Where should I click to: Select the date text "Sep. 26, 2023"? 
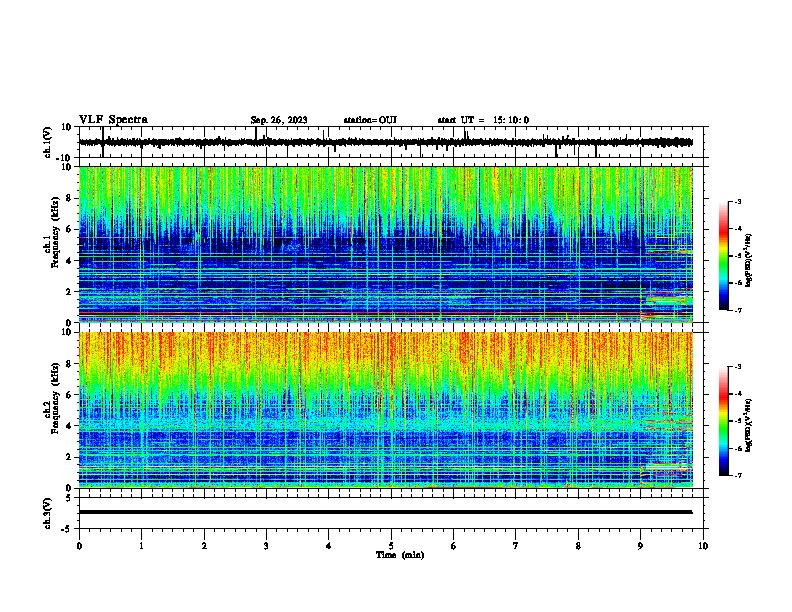[x=279, y=120]
